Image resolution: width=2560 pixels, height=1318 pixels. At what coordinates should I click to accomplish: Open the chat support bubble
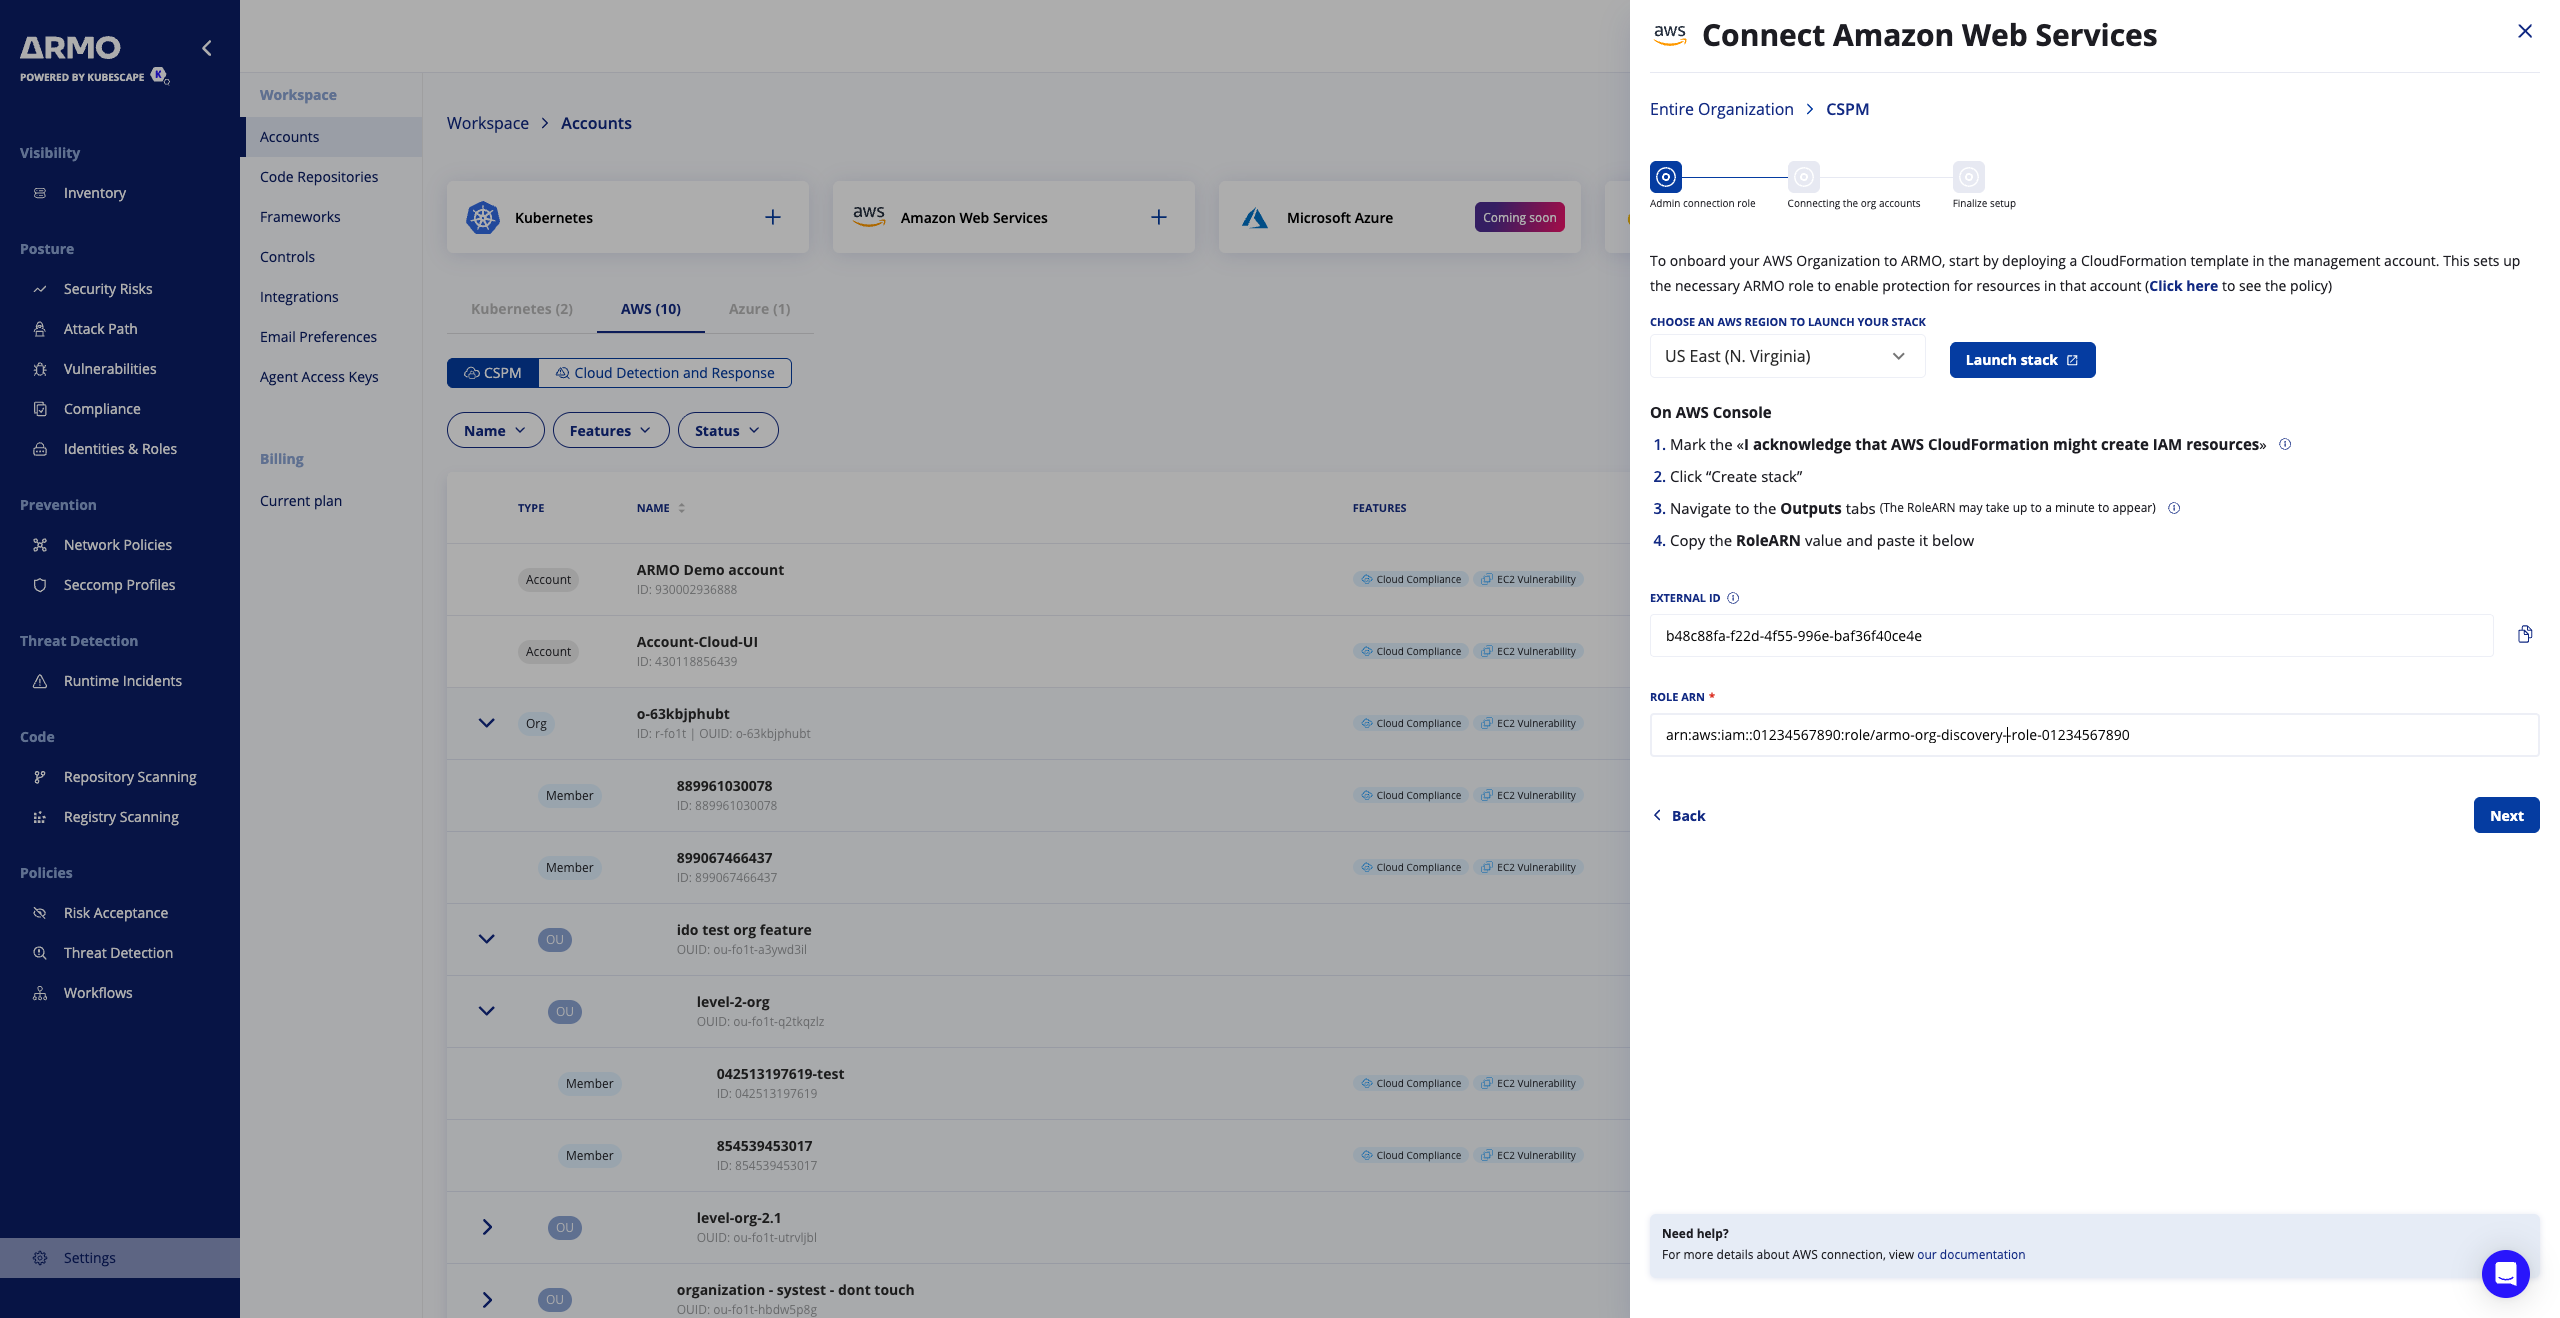2505,1273
